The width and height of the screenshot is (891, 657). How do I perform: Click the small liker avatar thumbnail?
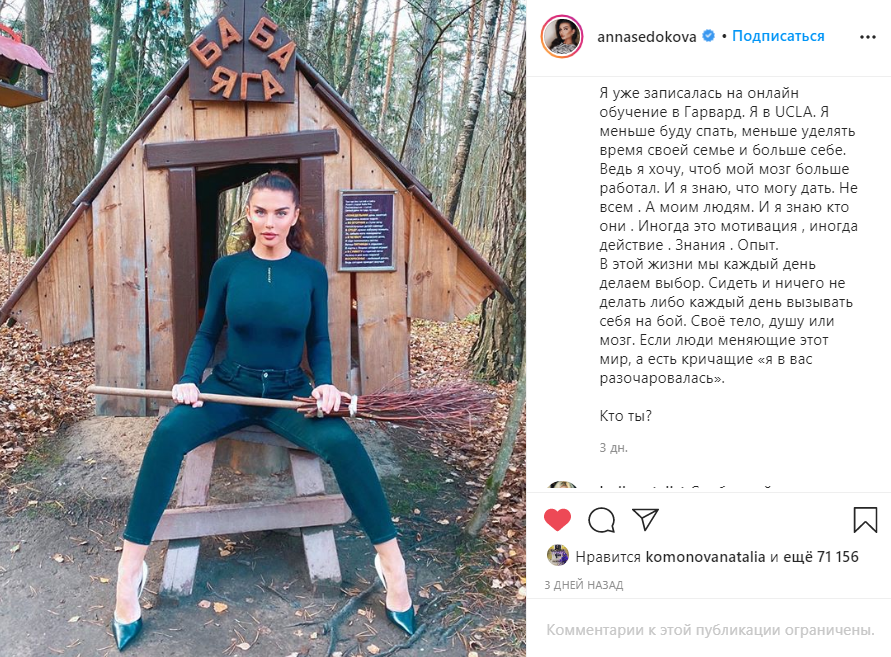(557, 555)
